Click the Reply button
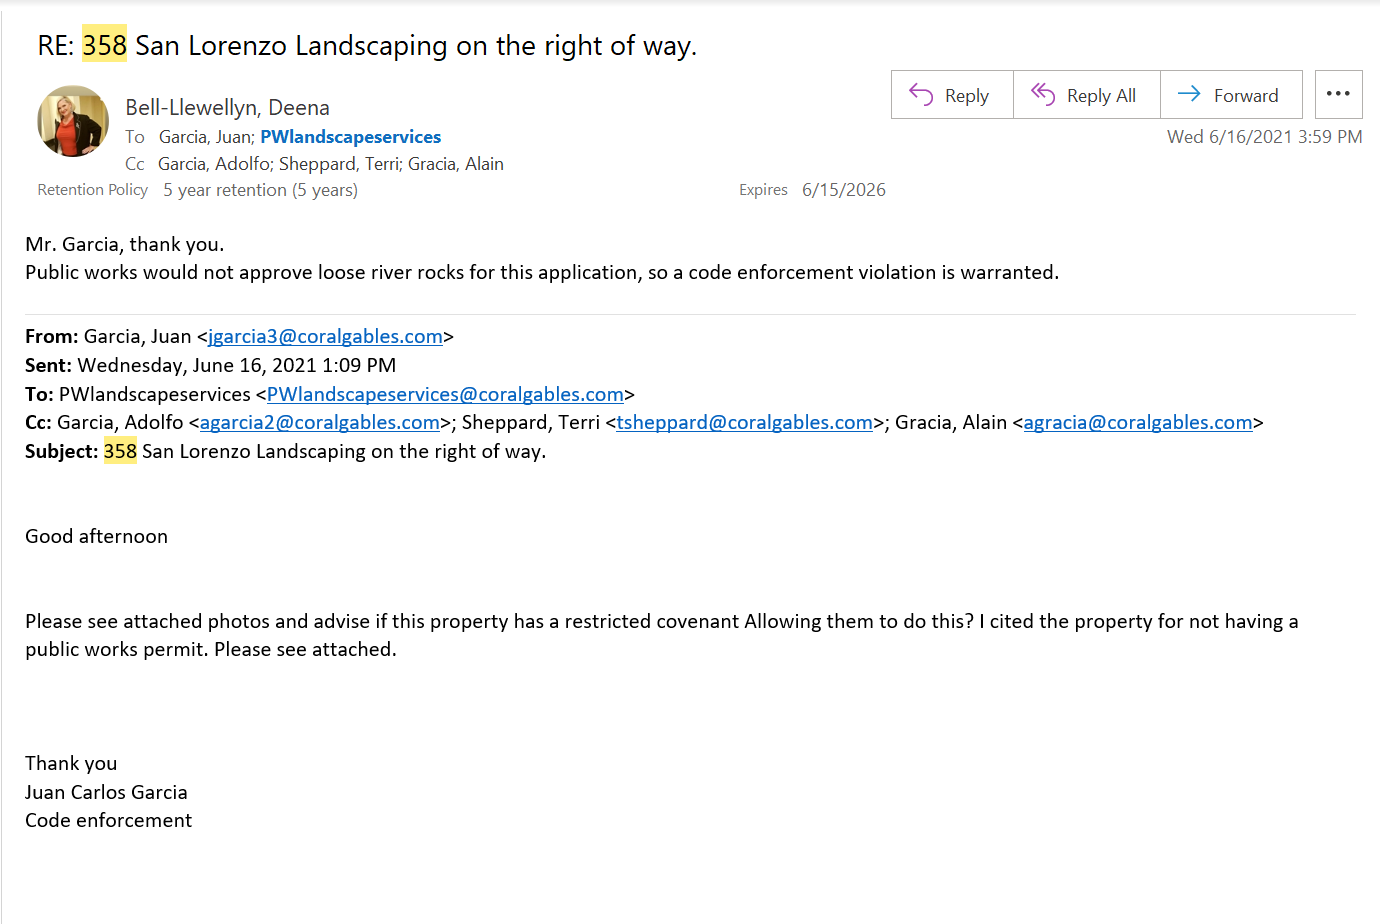Viewport: 1380px width, 924px height. tap(952, 95)
